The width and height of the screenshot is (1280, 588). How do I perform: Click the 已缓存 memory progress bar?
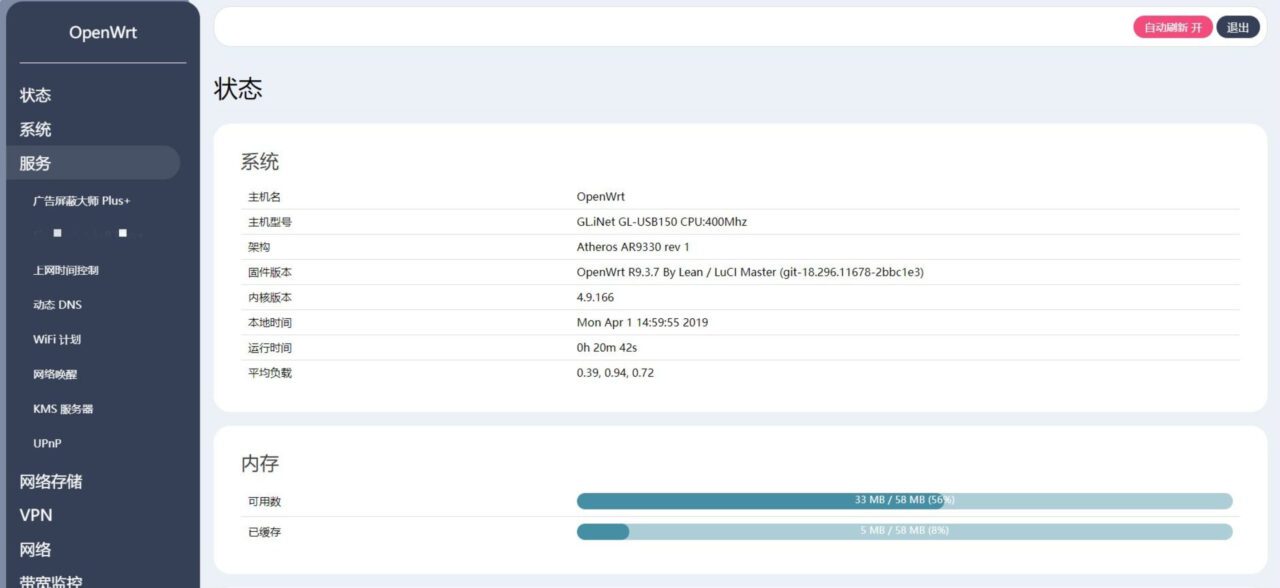(x=904, y=532)
